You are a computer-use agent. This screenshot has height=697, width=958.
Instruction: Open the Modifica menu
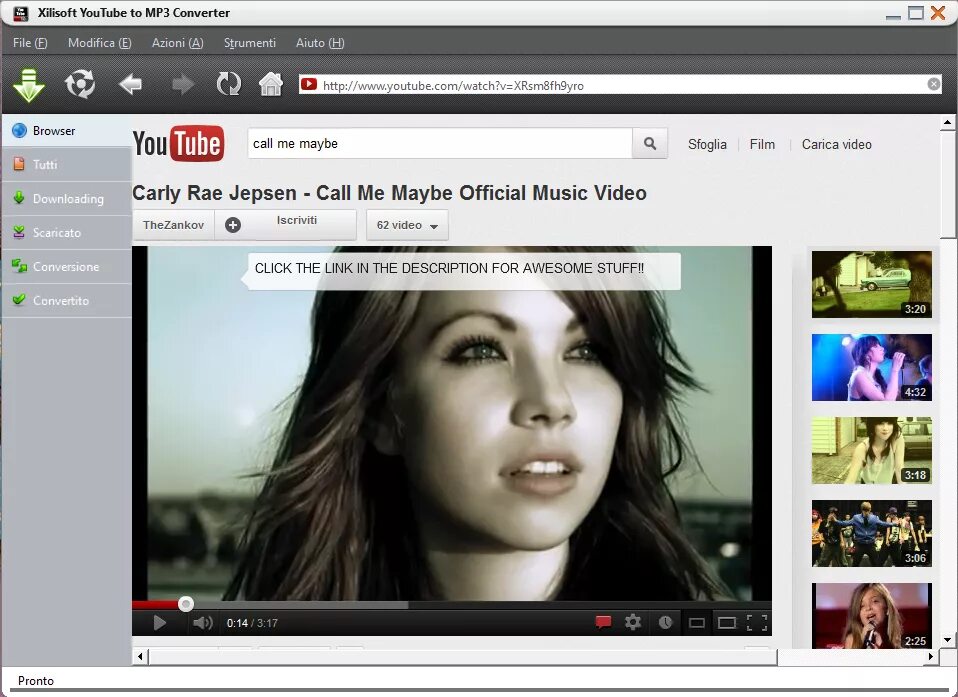pyautogui.click(x=100, y=43)
